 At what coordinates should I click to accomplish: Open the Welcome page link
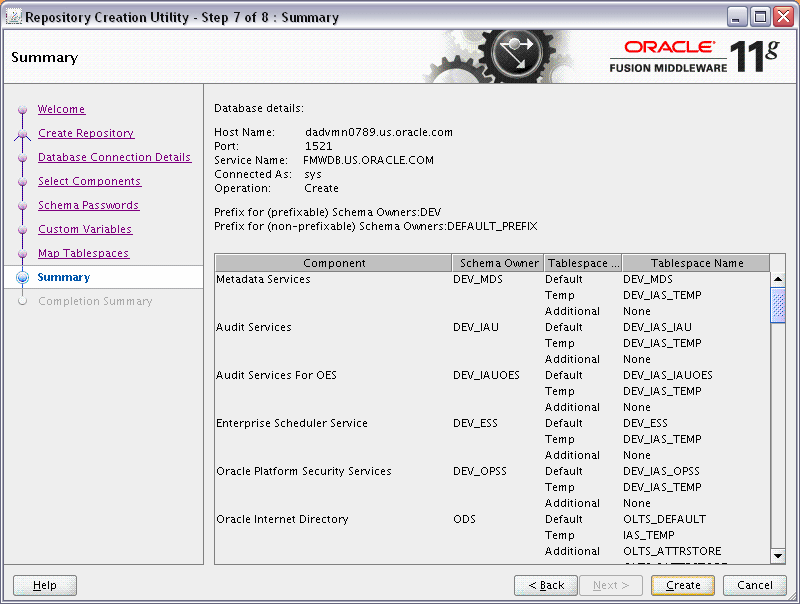(x=61, y=109)
